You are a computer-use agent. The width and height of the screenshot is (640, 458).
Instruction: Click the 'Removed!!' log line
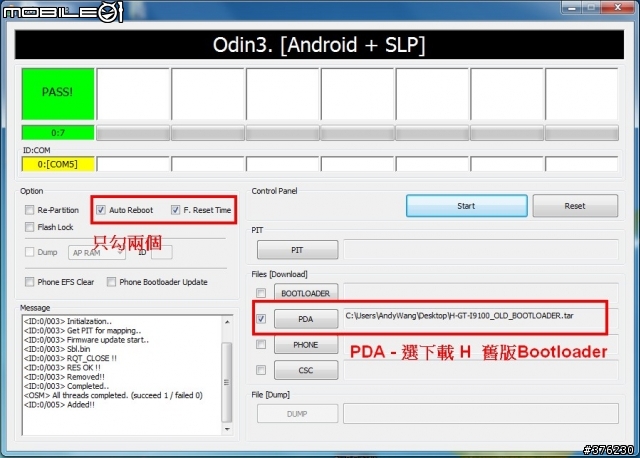click(x=64, y=377)
